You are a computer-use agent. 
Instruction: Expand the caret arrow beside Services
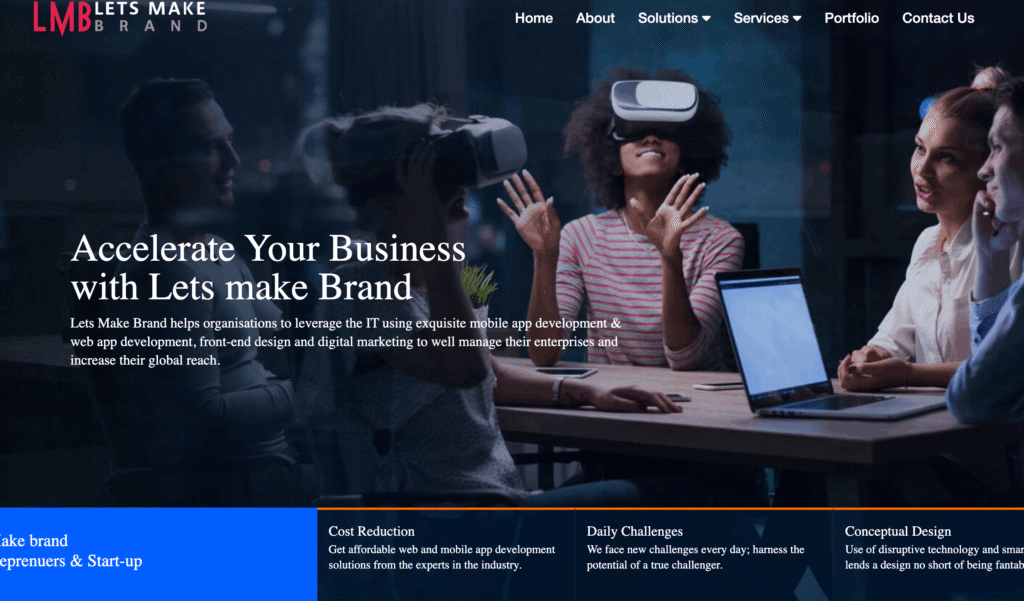797,19
